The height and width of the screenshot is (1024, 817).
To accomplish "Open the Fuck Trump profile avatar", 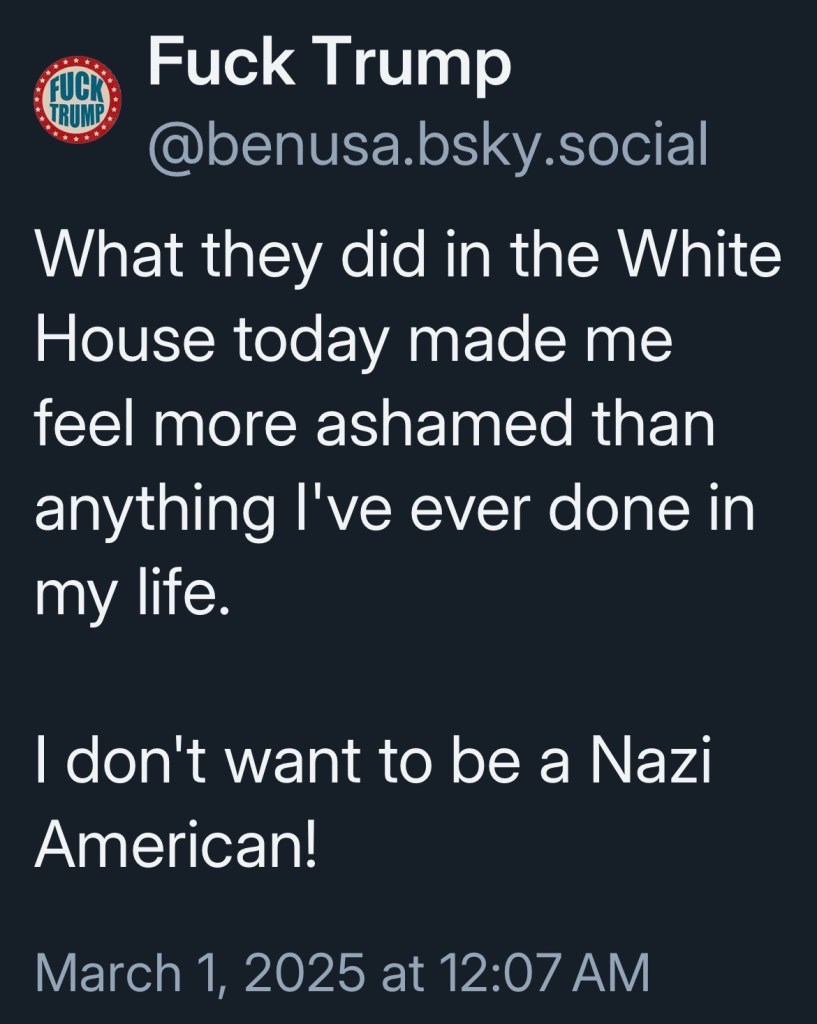I will (x=77, y=100).
